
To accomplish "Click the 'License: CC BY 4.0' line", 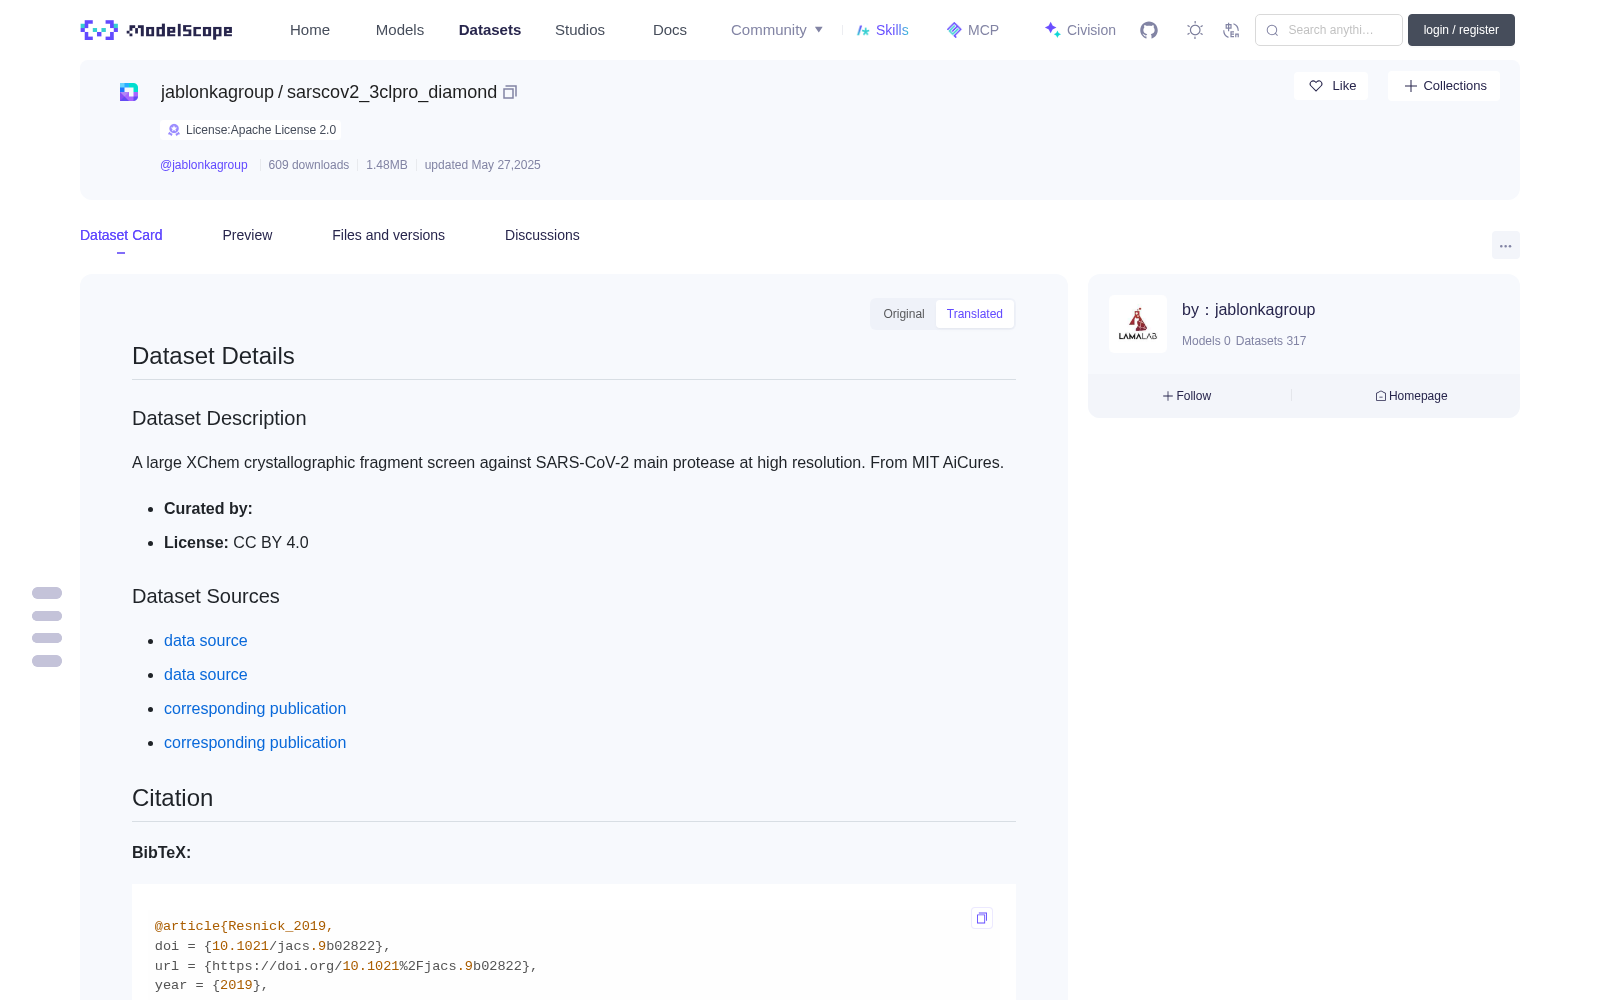I will (236, 543).
